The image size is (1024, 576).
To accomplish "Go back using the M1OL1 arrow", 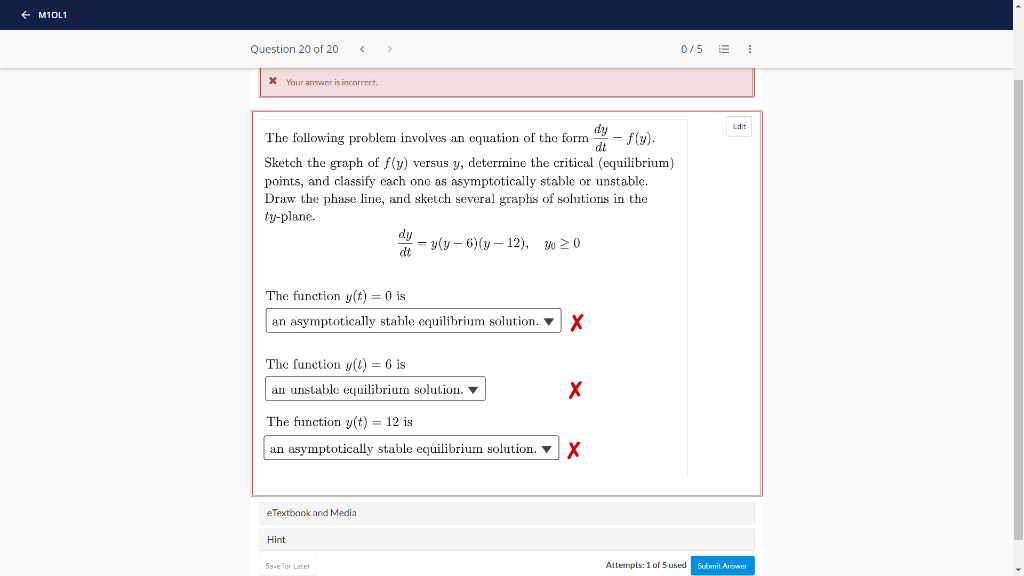I will (25, 15).
